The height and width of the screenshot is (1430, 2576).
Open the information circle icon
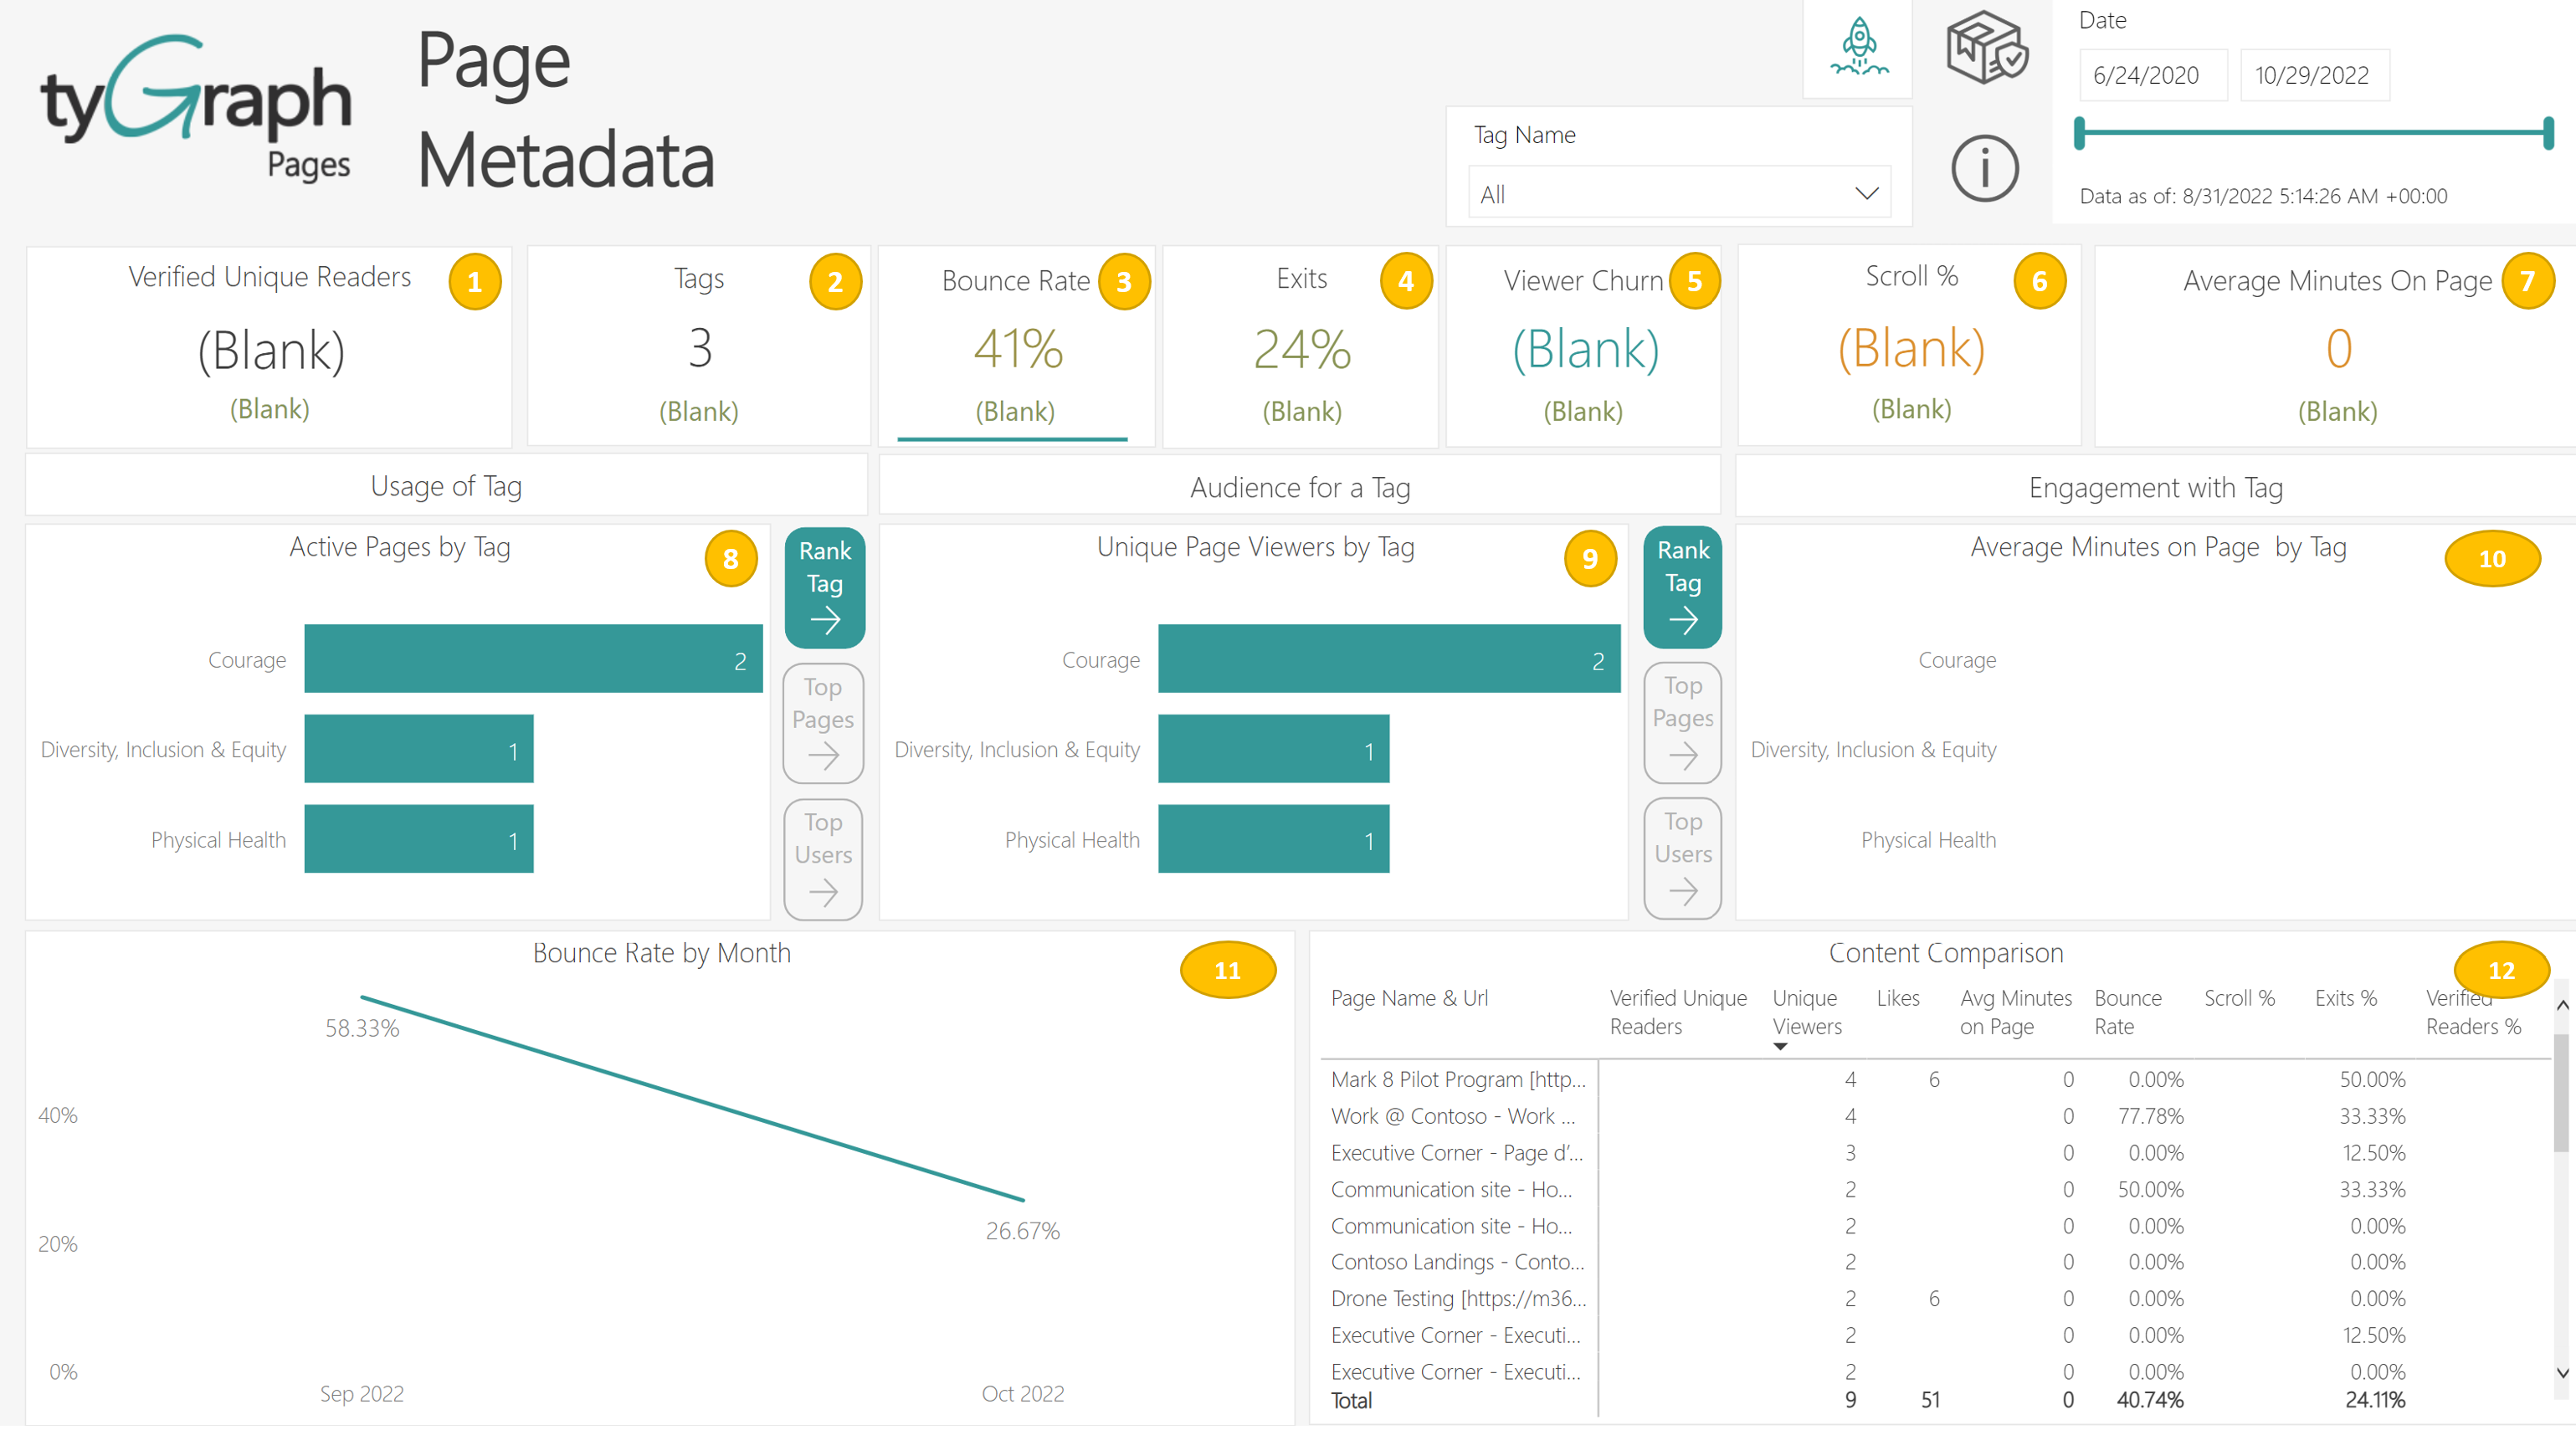(1984, 168)
